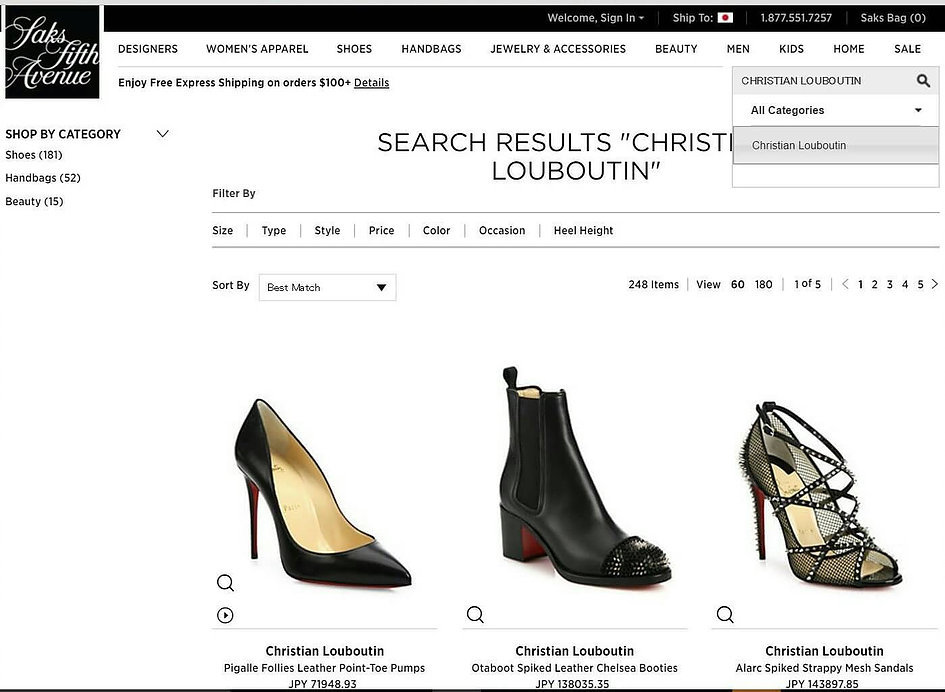Click the 248 Items count
The width and height of the screenshot is (945, 692).
[653, 285]
